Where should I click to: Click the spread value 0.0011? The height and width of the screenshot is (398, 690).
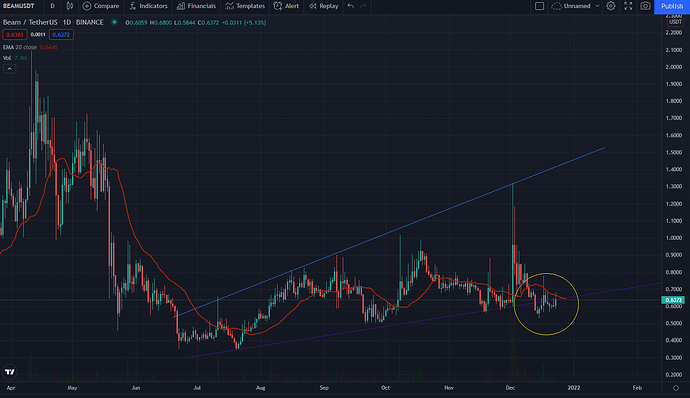(38, 34)
